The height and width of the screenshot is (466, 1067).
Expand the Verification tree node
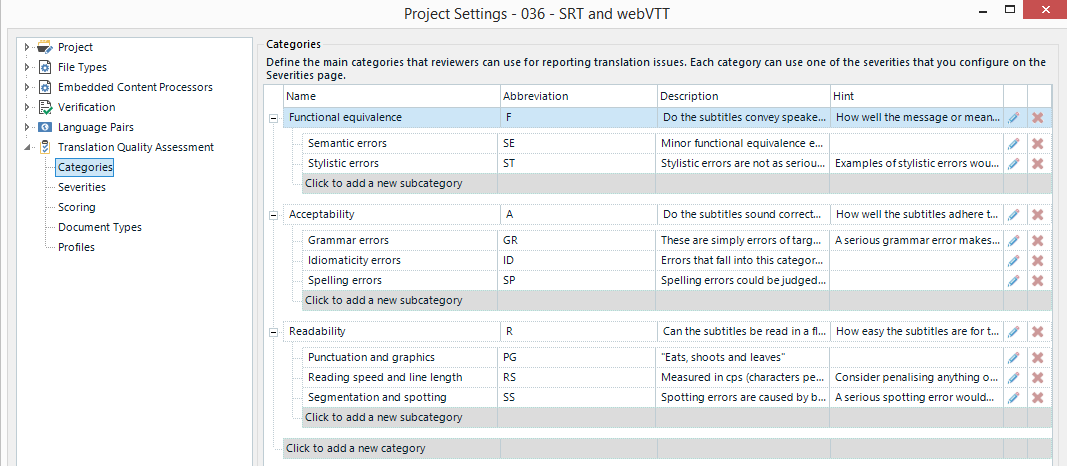(x=27, y=107)
